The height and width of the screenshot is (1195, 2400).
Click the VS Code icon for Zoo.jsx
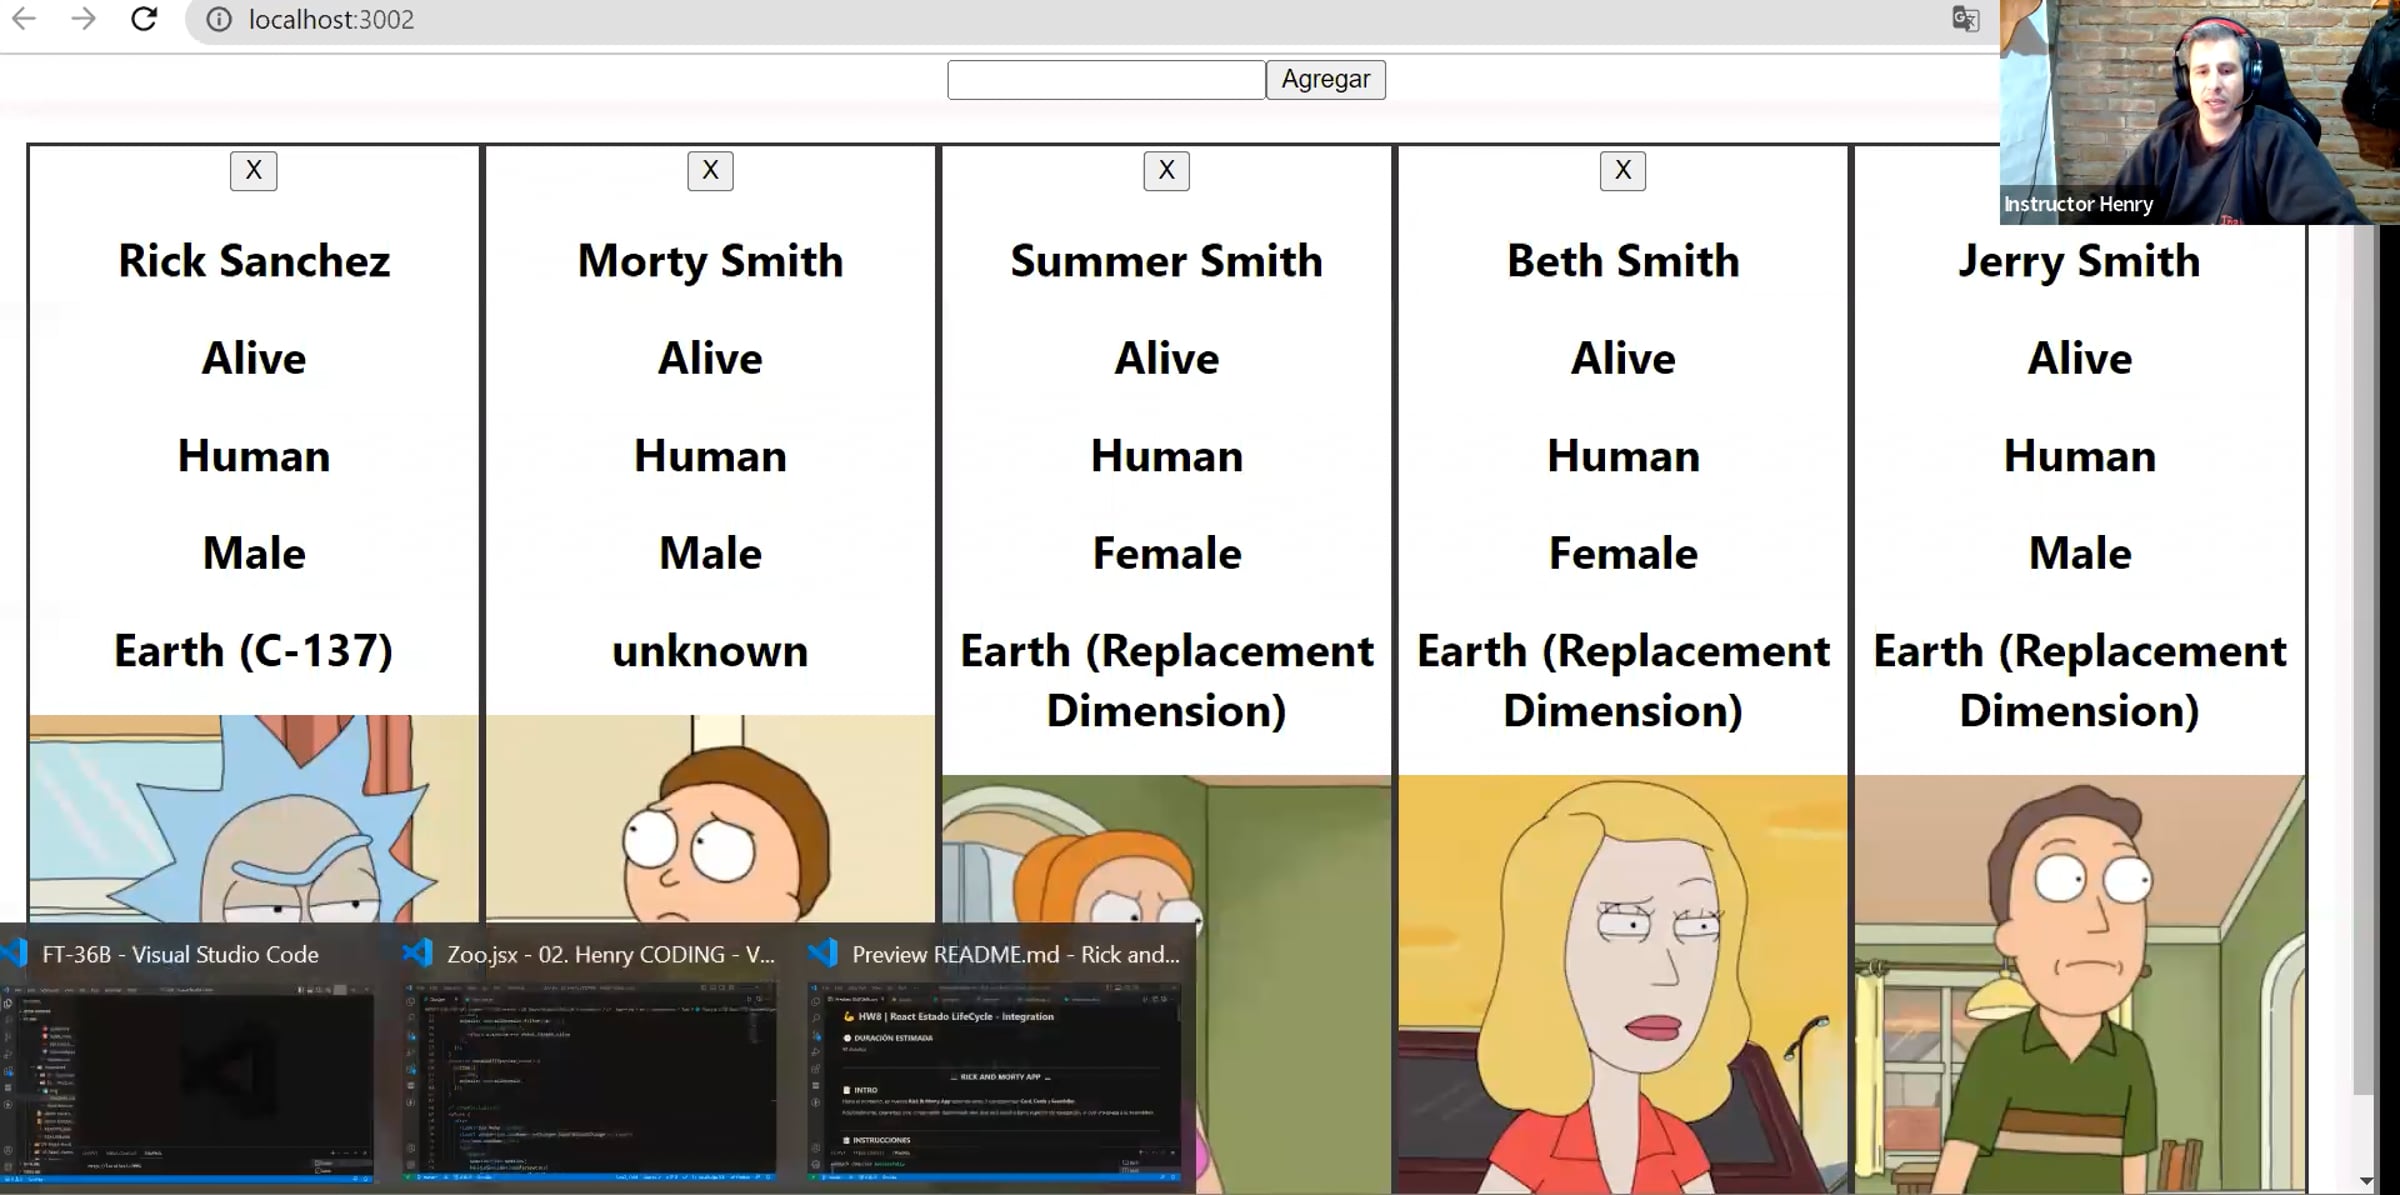418,953
